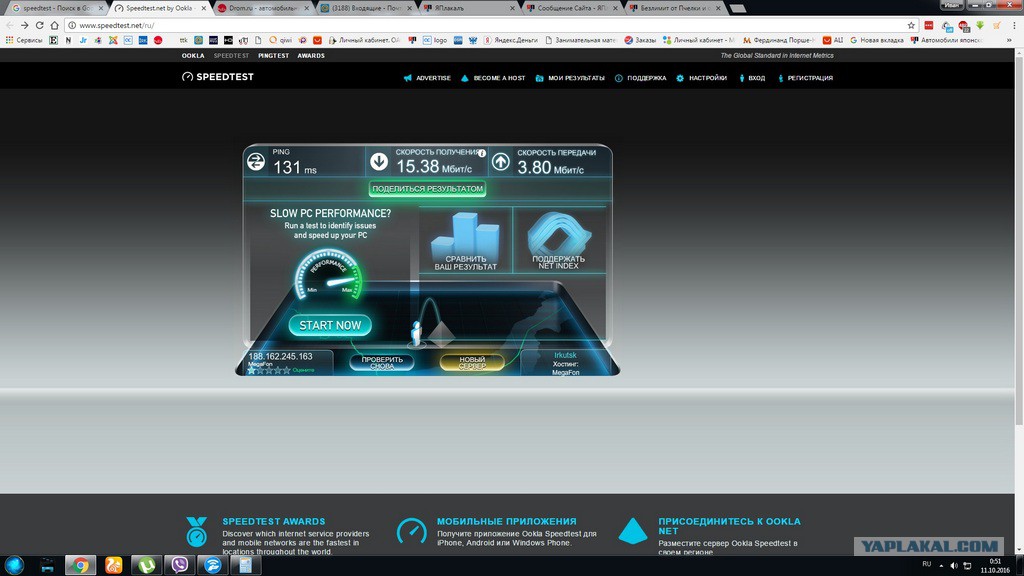Click the Chrome taskbar icon
The height and width of the screenshot is (576, 1024).
tap(80, 566)
